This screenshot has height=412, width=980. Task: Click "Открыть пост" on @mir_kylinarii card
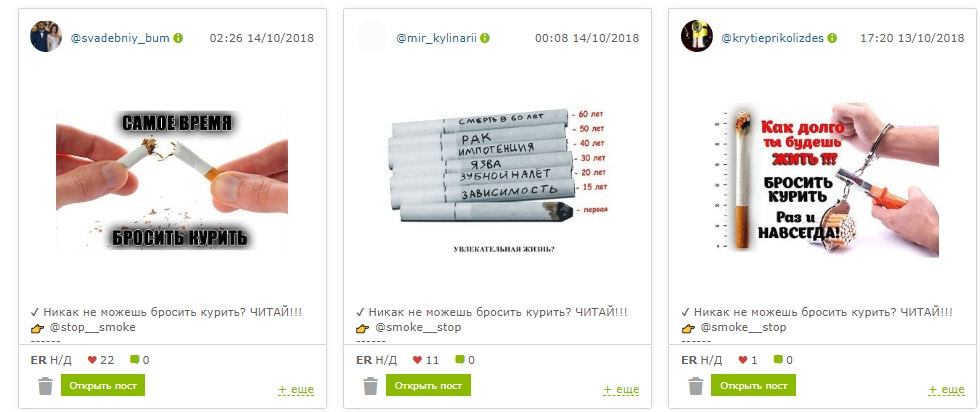pos(428,385)
